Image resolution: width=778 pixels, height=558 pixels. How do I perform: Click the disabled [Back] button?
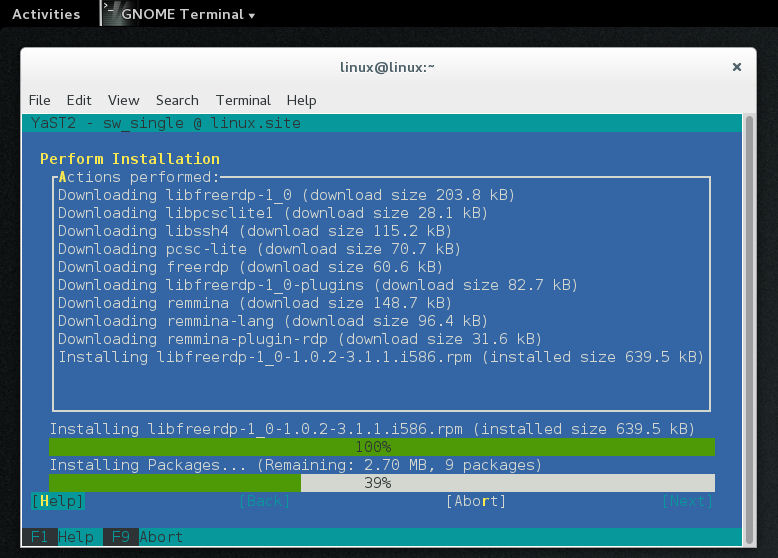pos(264,501)
